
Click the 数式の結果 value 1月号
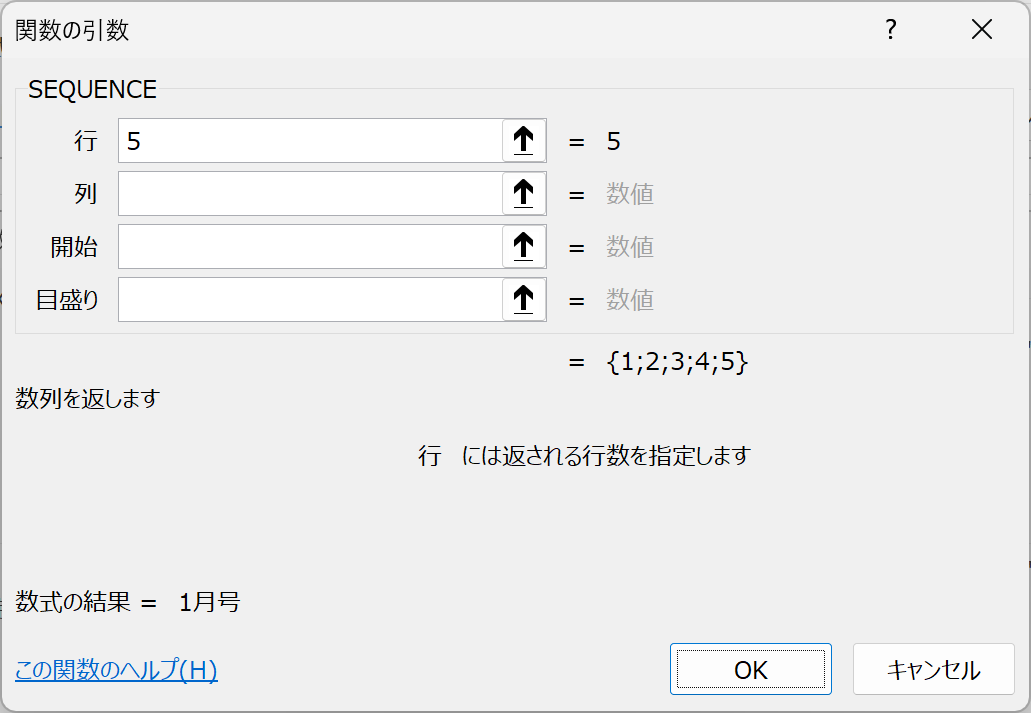click(210, 603)
